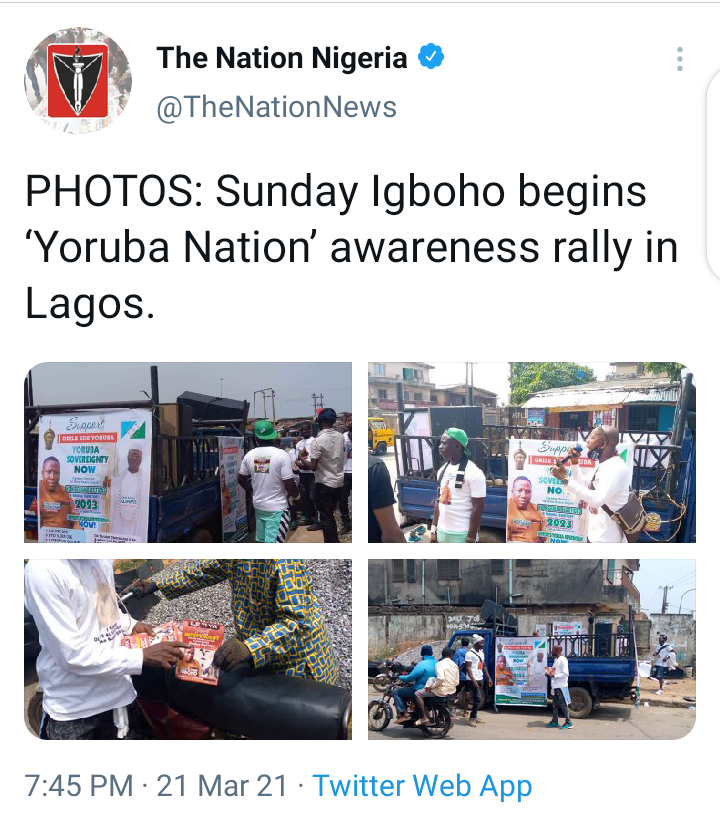Screen dimensions: 720x824
Task: Open The Nation Nigeria profile picture
Action: [x=78, y=81]
